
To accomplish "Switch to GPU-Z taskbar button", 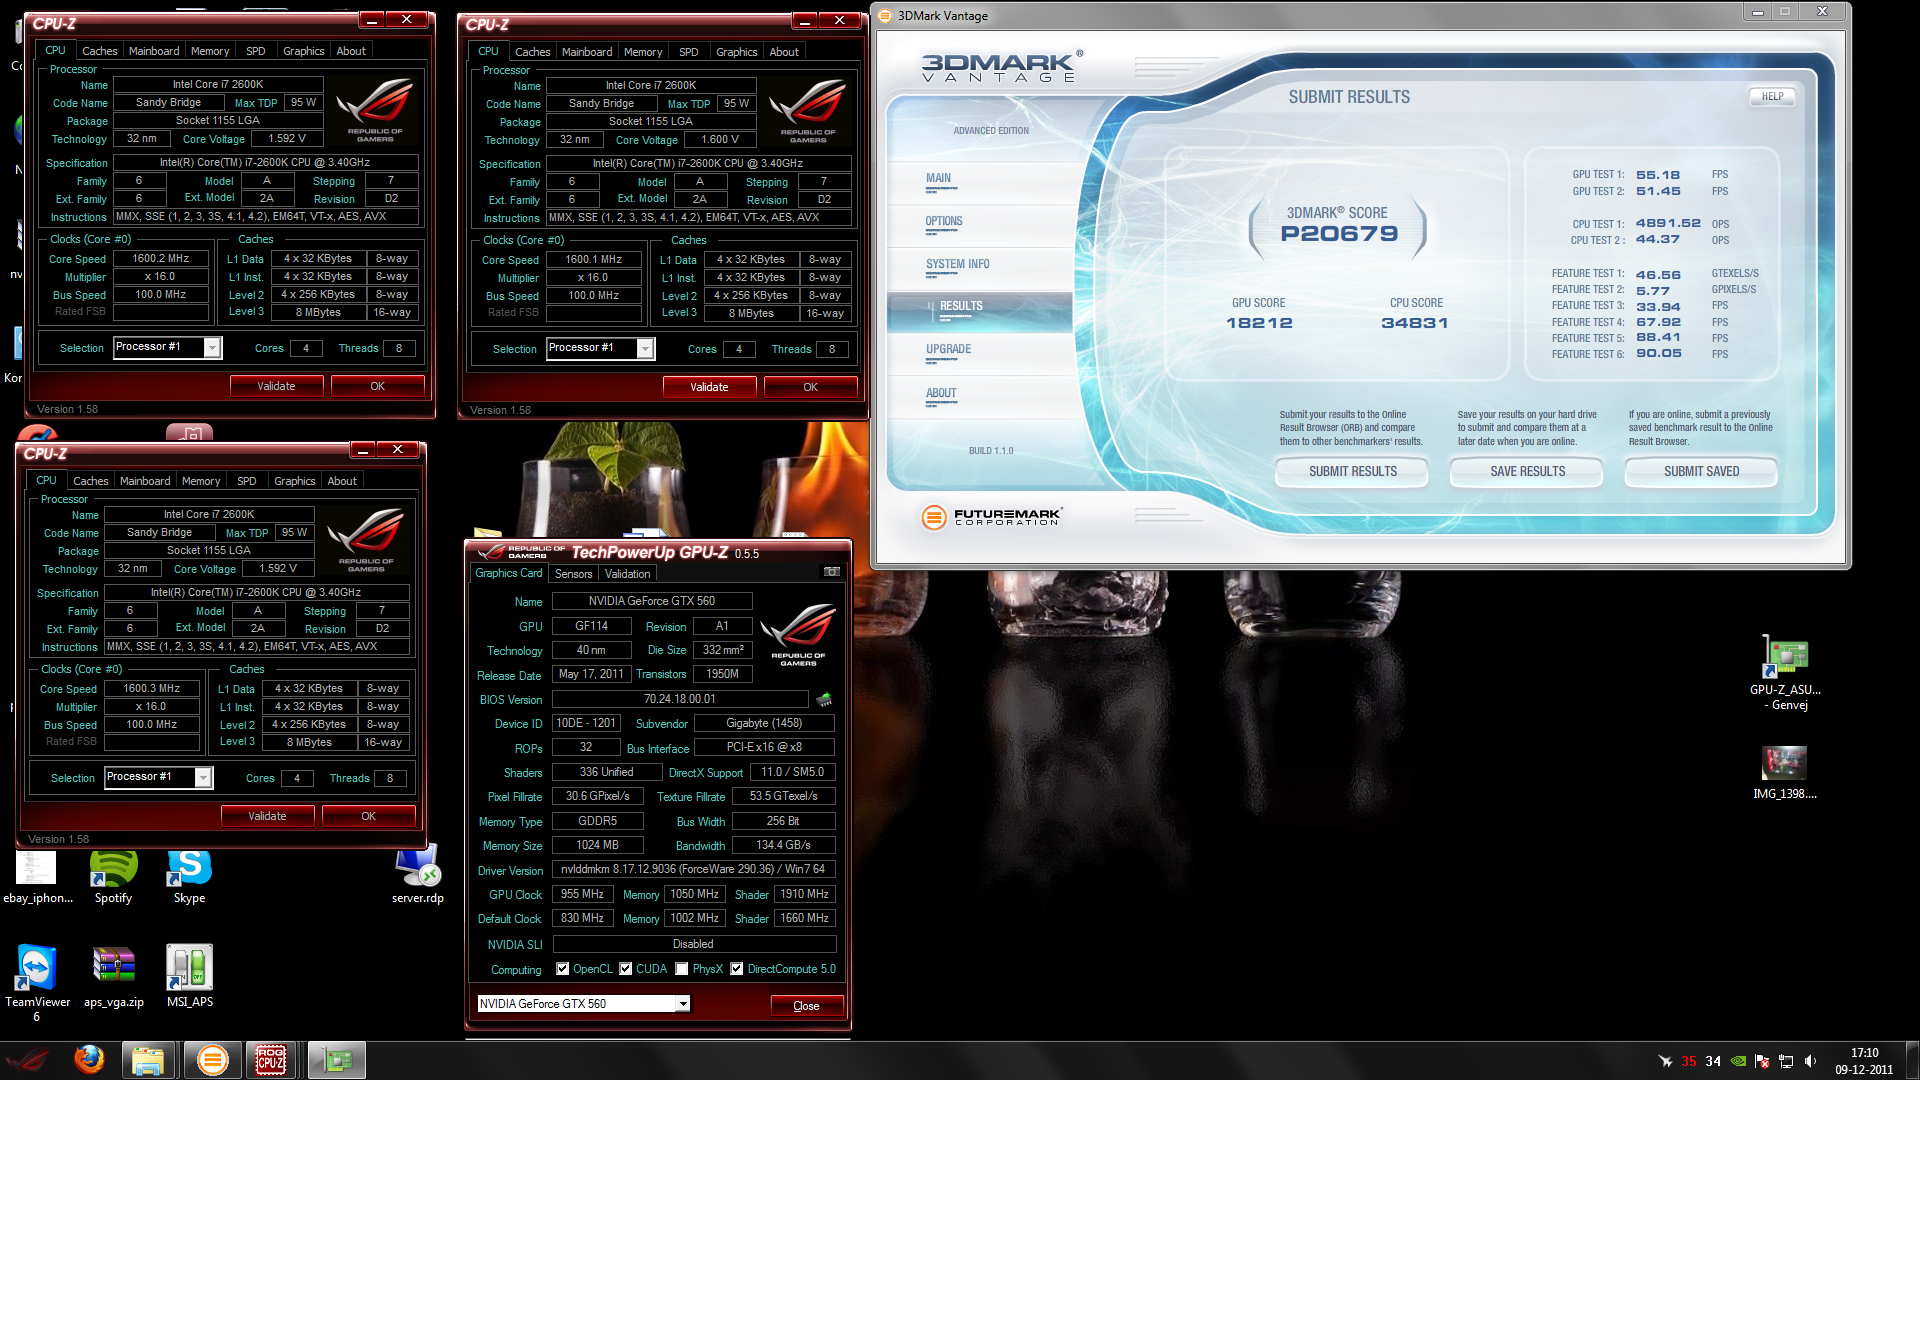I will (337, 1060).
